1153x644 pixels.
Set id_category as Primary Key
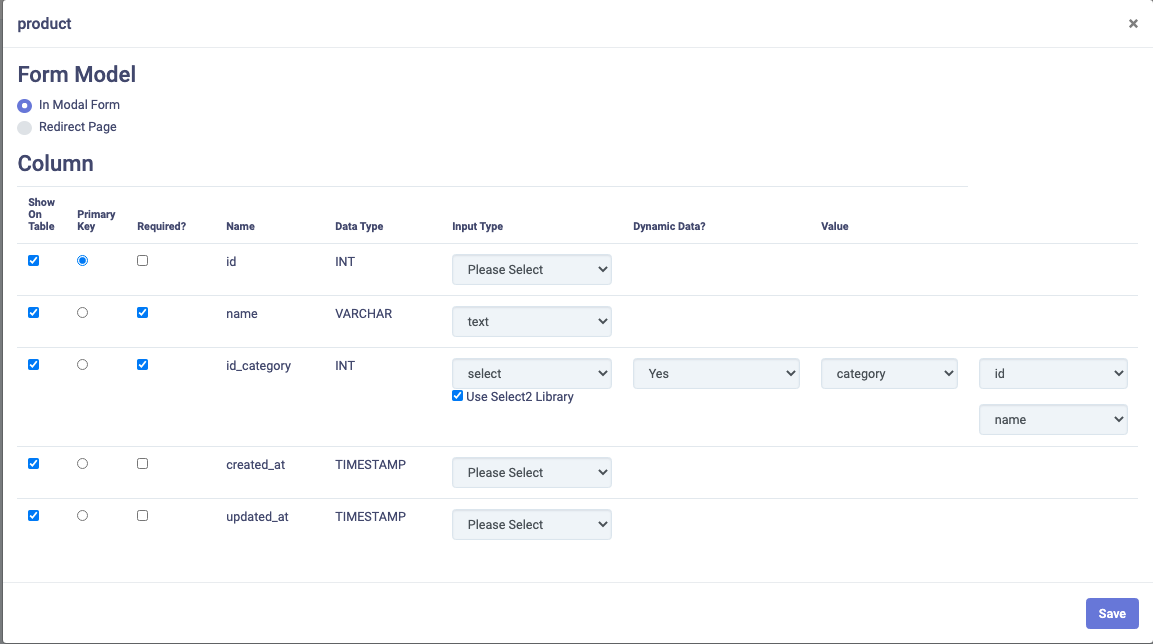82,364
